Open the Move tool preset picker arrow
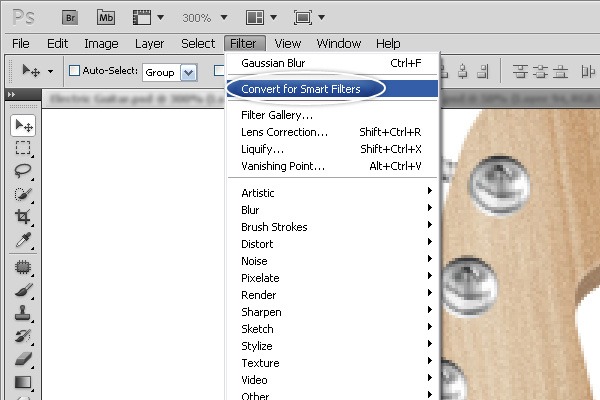600x400 pixels. (51, 71)
